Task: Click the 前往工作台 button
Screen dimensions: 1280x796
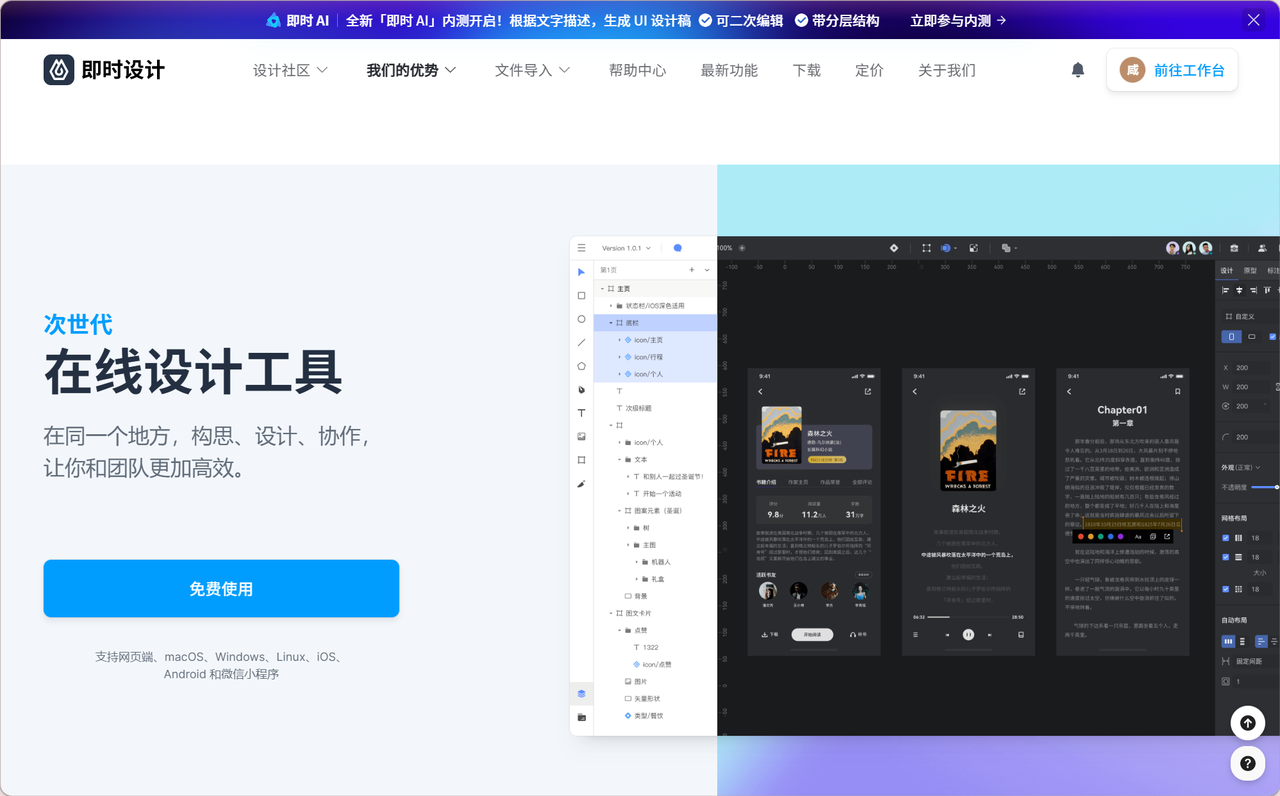Action: pos(1172,70)
